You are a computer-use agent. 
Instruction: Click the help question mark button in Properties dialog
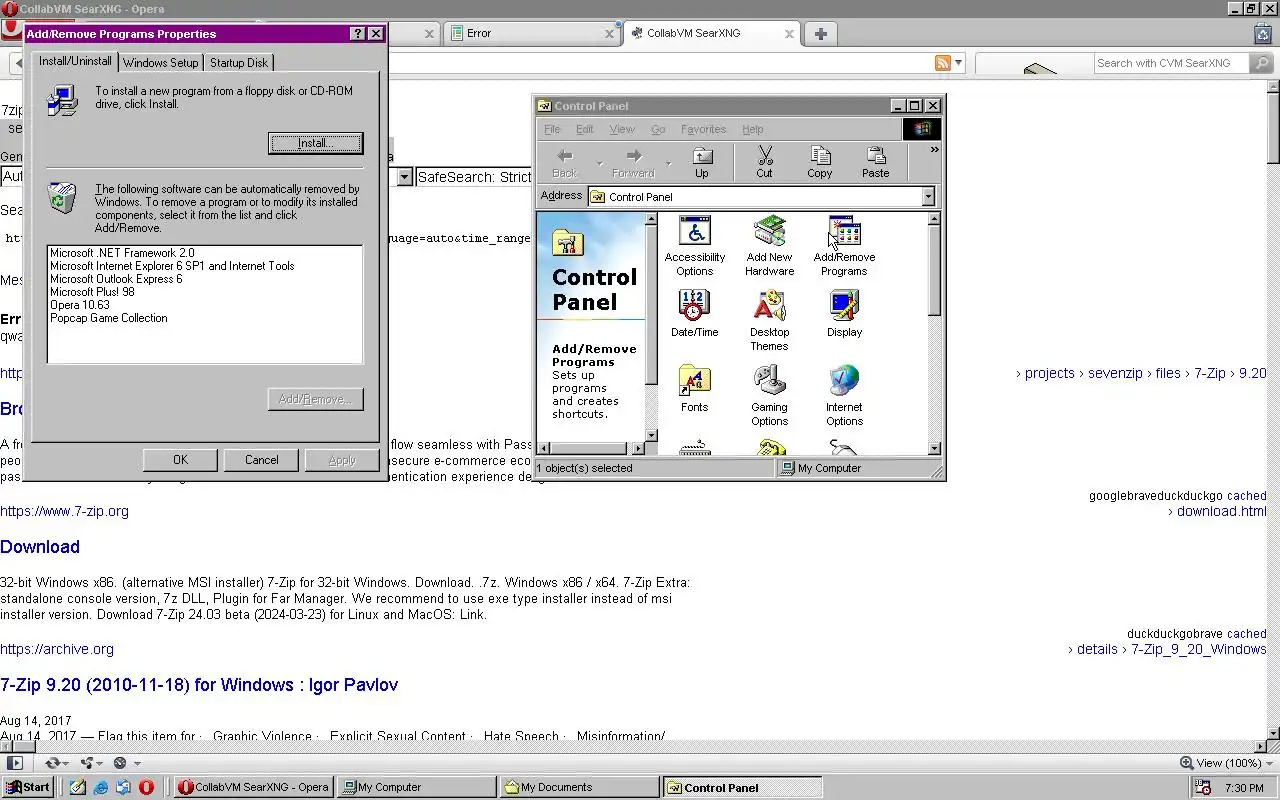click(358, 34)
